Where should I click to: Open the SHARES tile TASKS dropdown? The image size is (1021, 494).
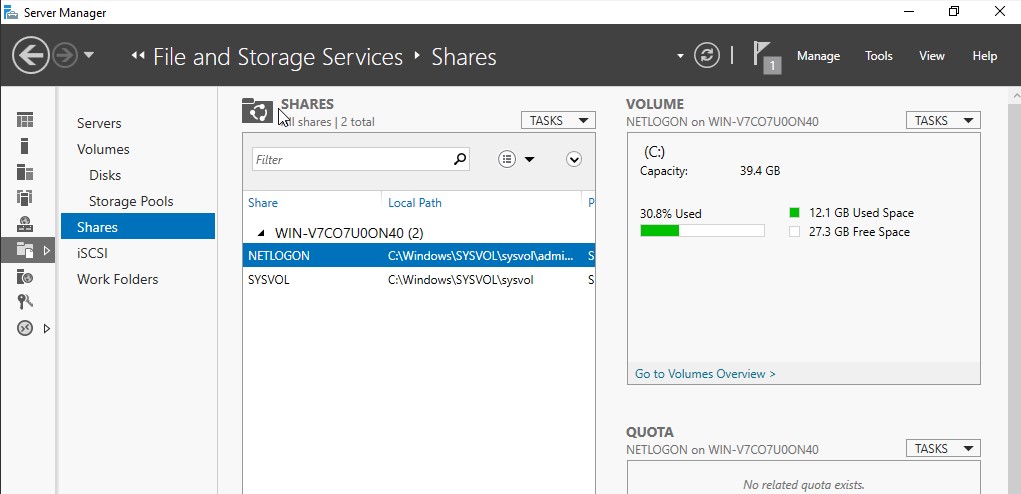point(558,120)
